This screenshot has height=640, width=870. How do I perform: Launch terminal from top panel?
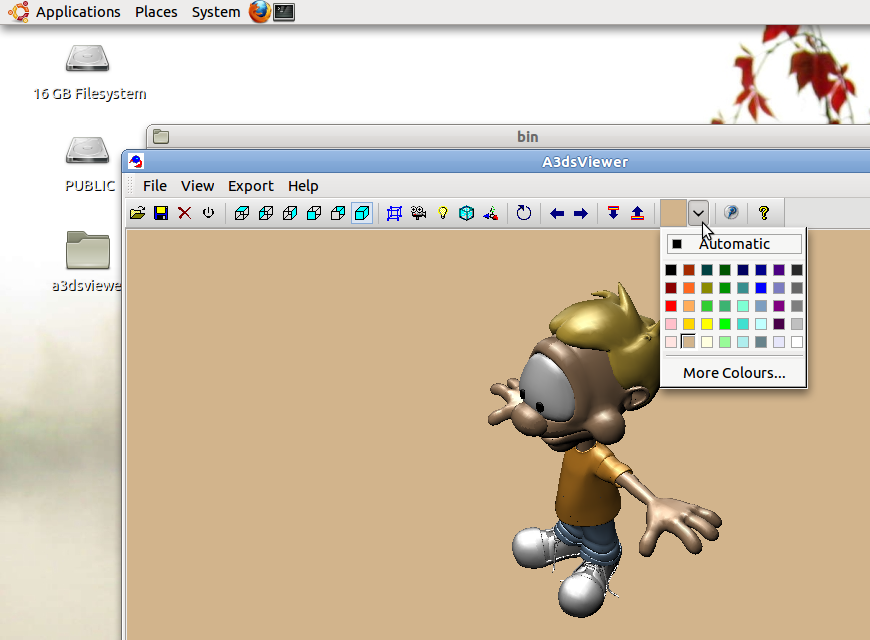pyautogui.click(x=284, y=12)
